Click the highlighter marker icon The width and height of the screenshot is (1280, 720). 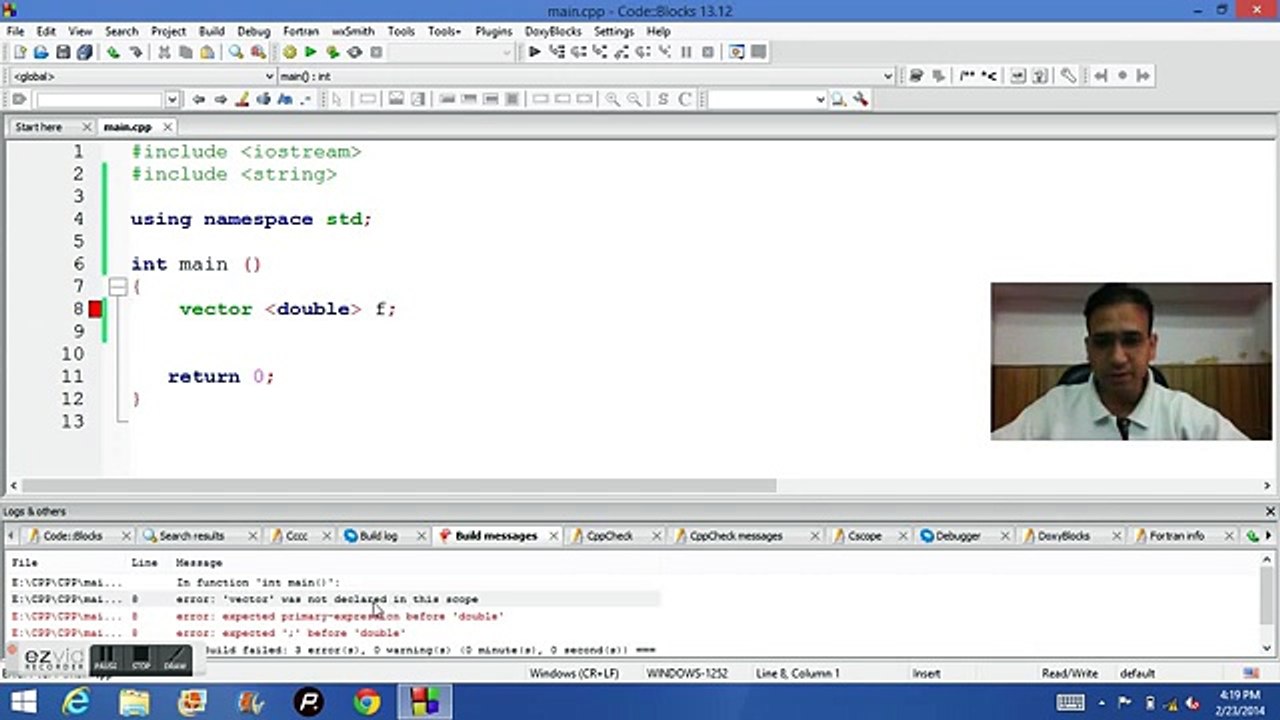tap(242, 99)
